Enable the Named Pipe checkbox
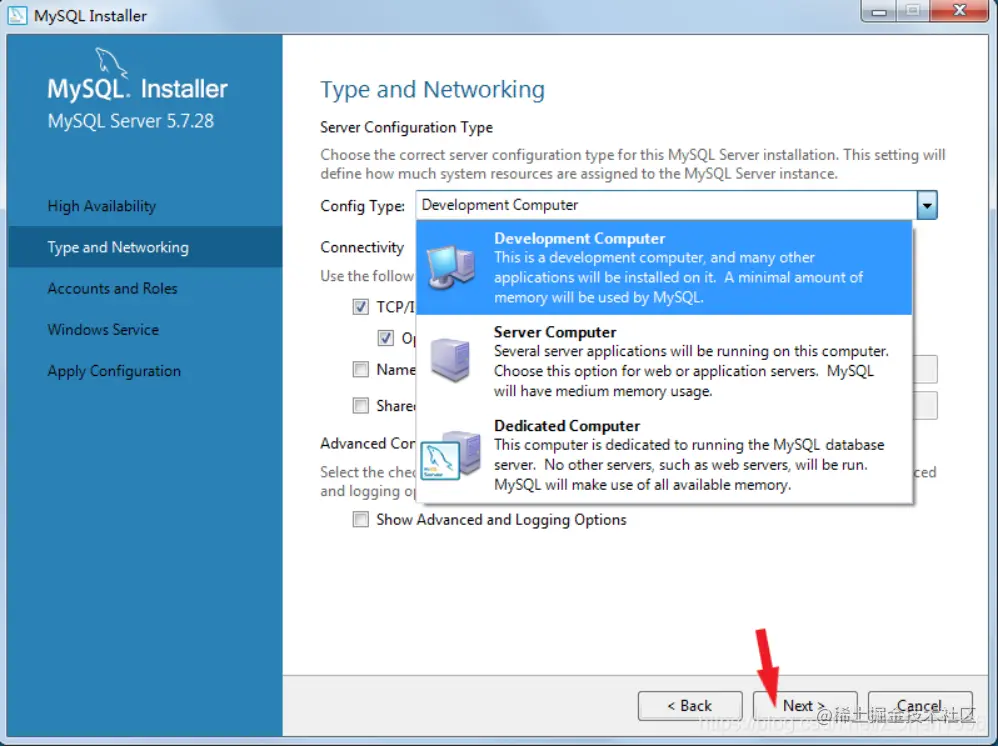The width and height of the screenshot is (998, 747). pos(360,369)
